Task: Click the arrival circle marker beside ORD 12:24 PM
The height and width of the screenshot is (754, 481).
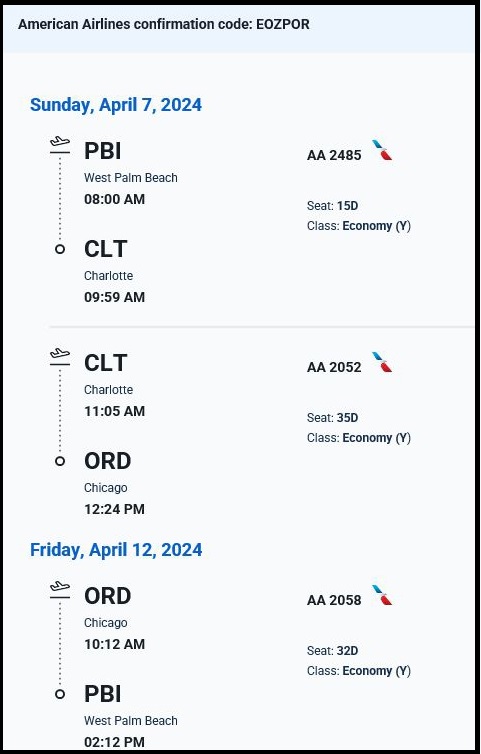Action: [x=60, y=461]
